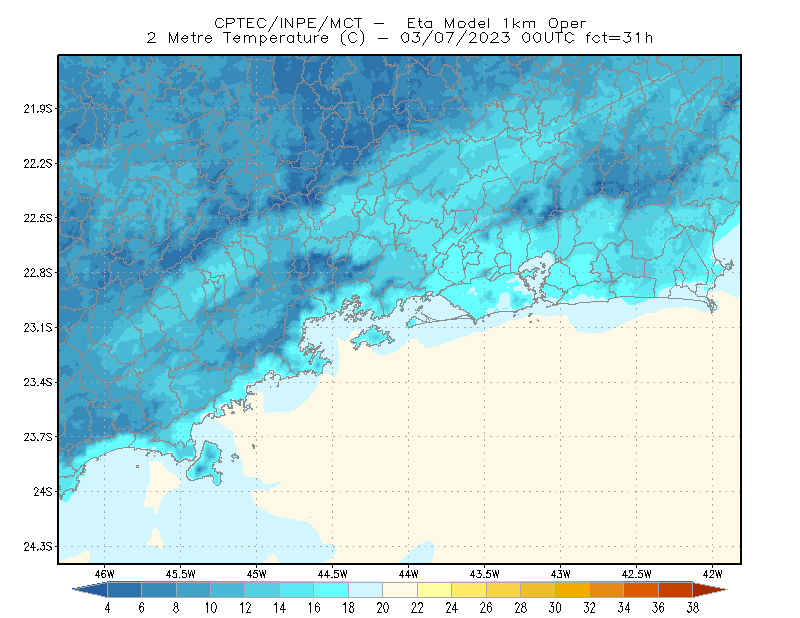
Task: Click the large island near 45.3W 23.85S
Action: coord(205,463)
